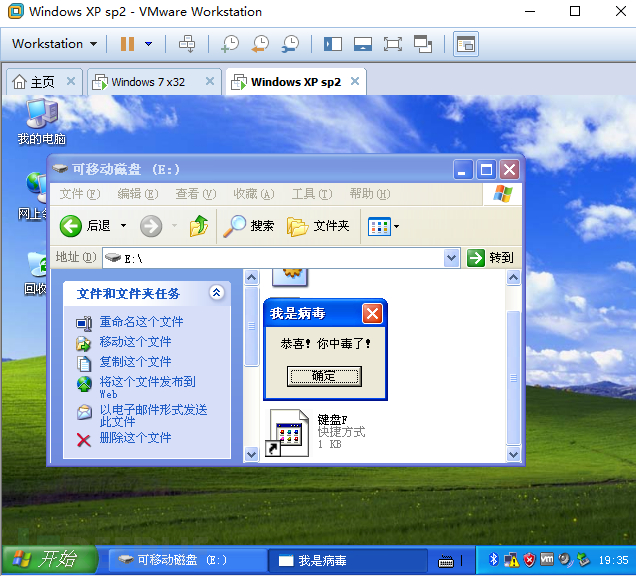Minimize the 可移动磁盘 (E:) window
Screen dimensions: 636x577
click(x=463, y=169)
